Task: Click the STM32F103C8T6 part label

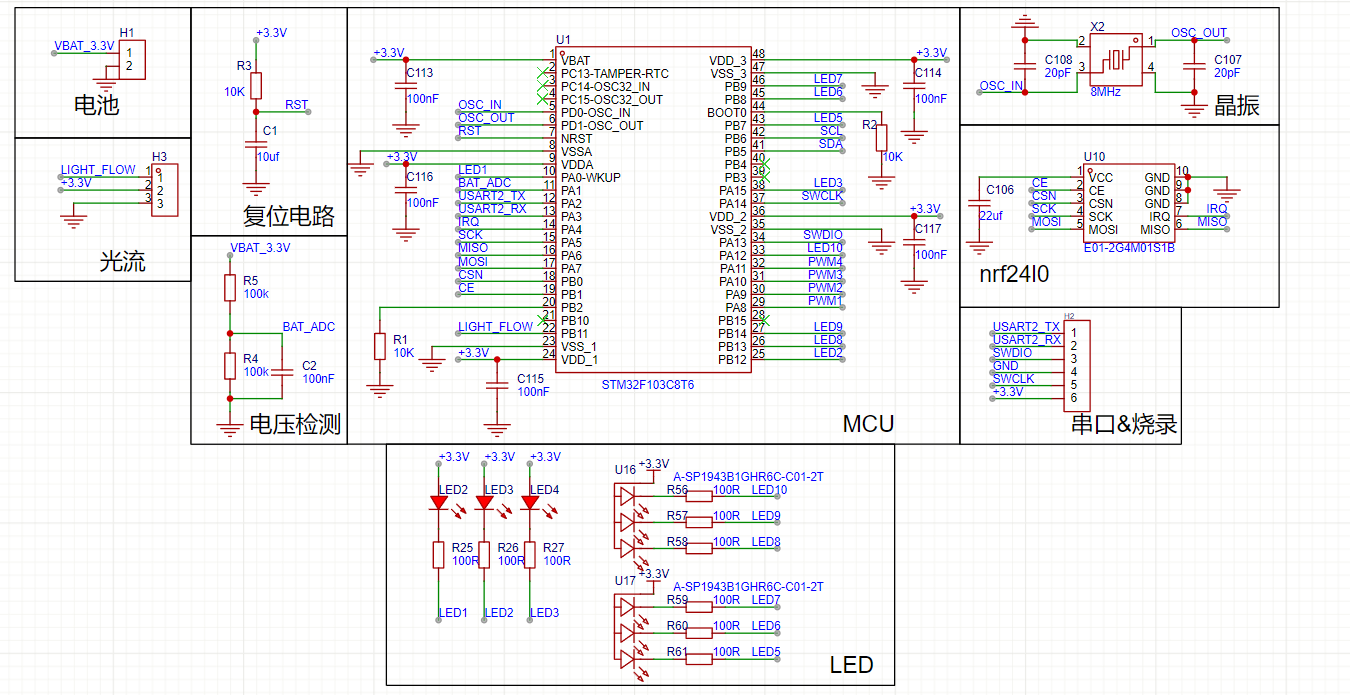Action: [x=648, y=385]
